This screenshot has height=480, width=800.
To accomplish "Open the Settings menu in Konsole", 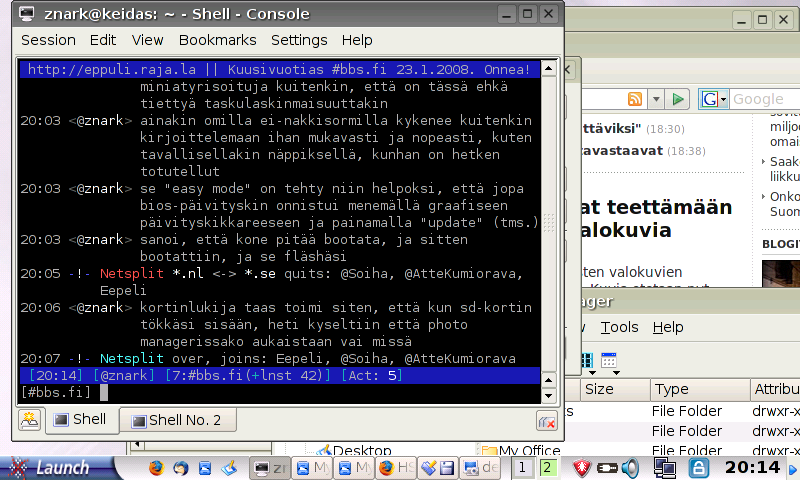I will coord(299,40).
